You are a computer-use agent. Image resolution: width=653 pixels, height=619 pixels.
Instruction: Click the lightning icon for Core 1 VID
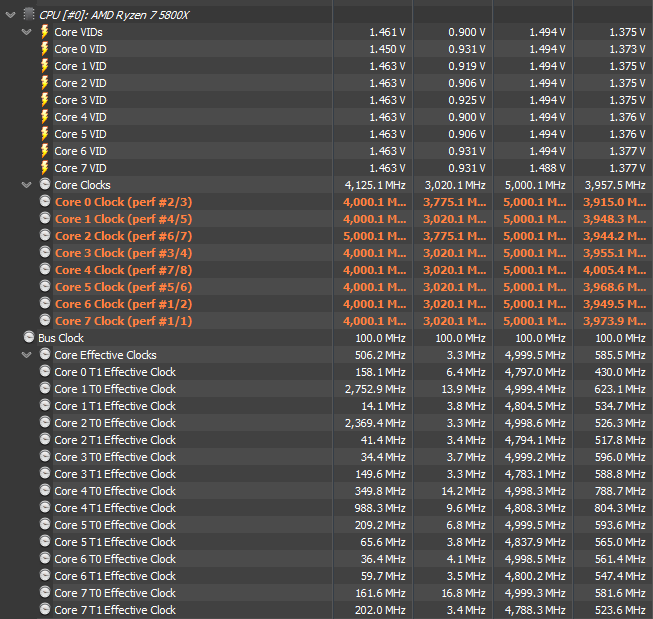45,66
